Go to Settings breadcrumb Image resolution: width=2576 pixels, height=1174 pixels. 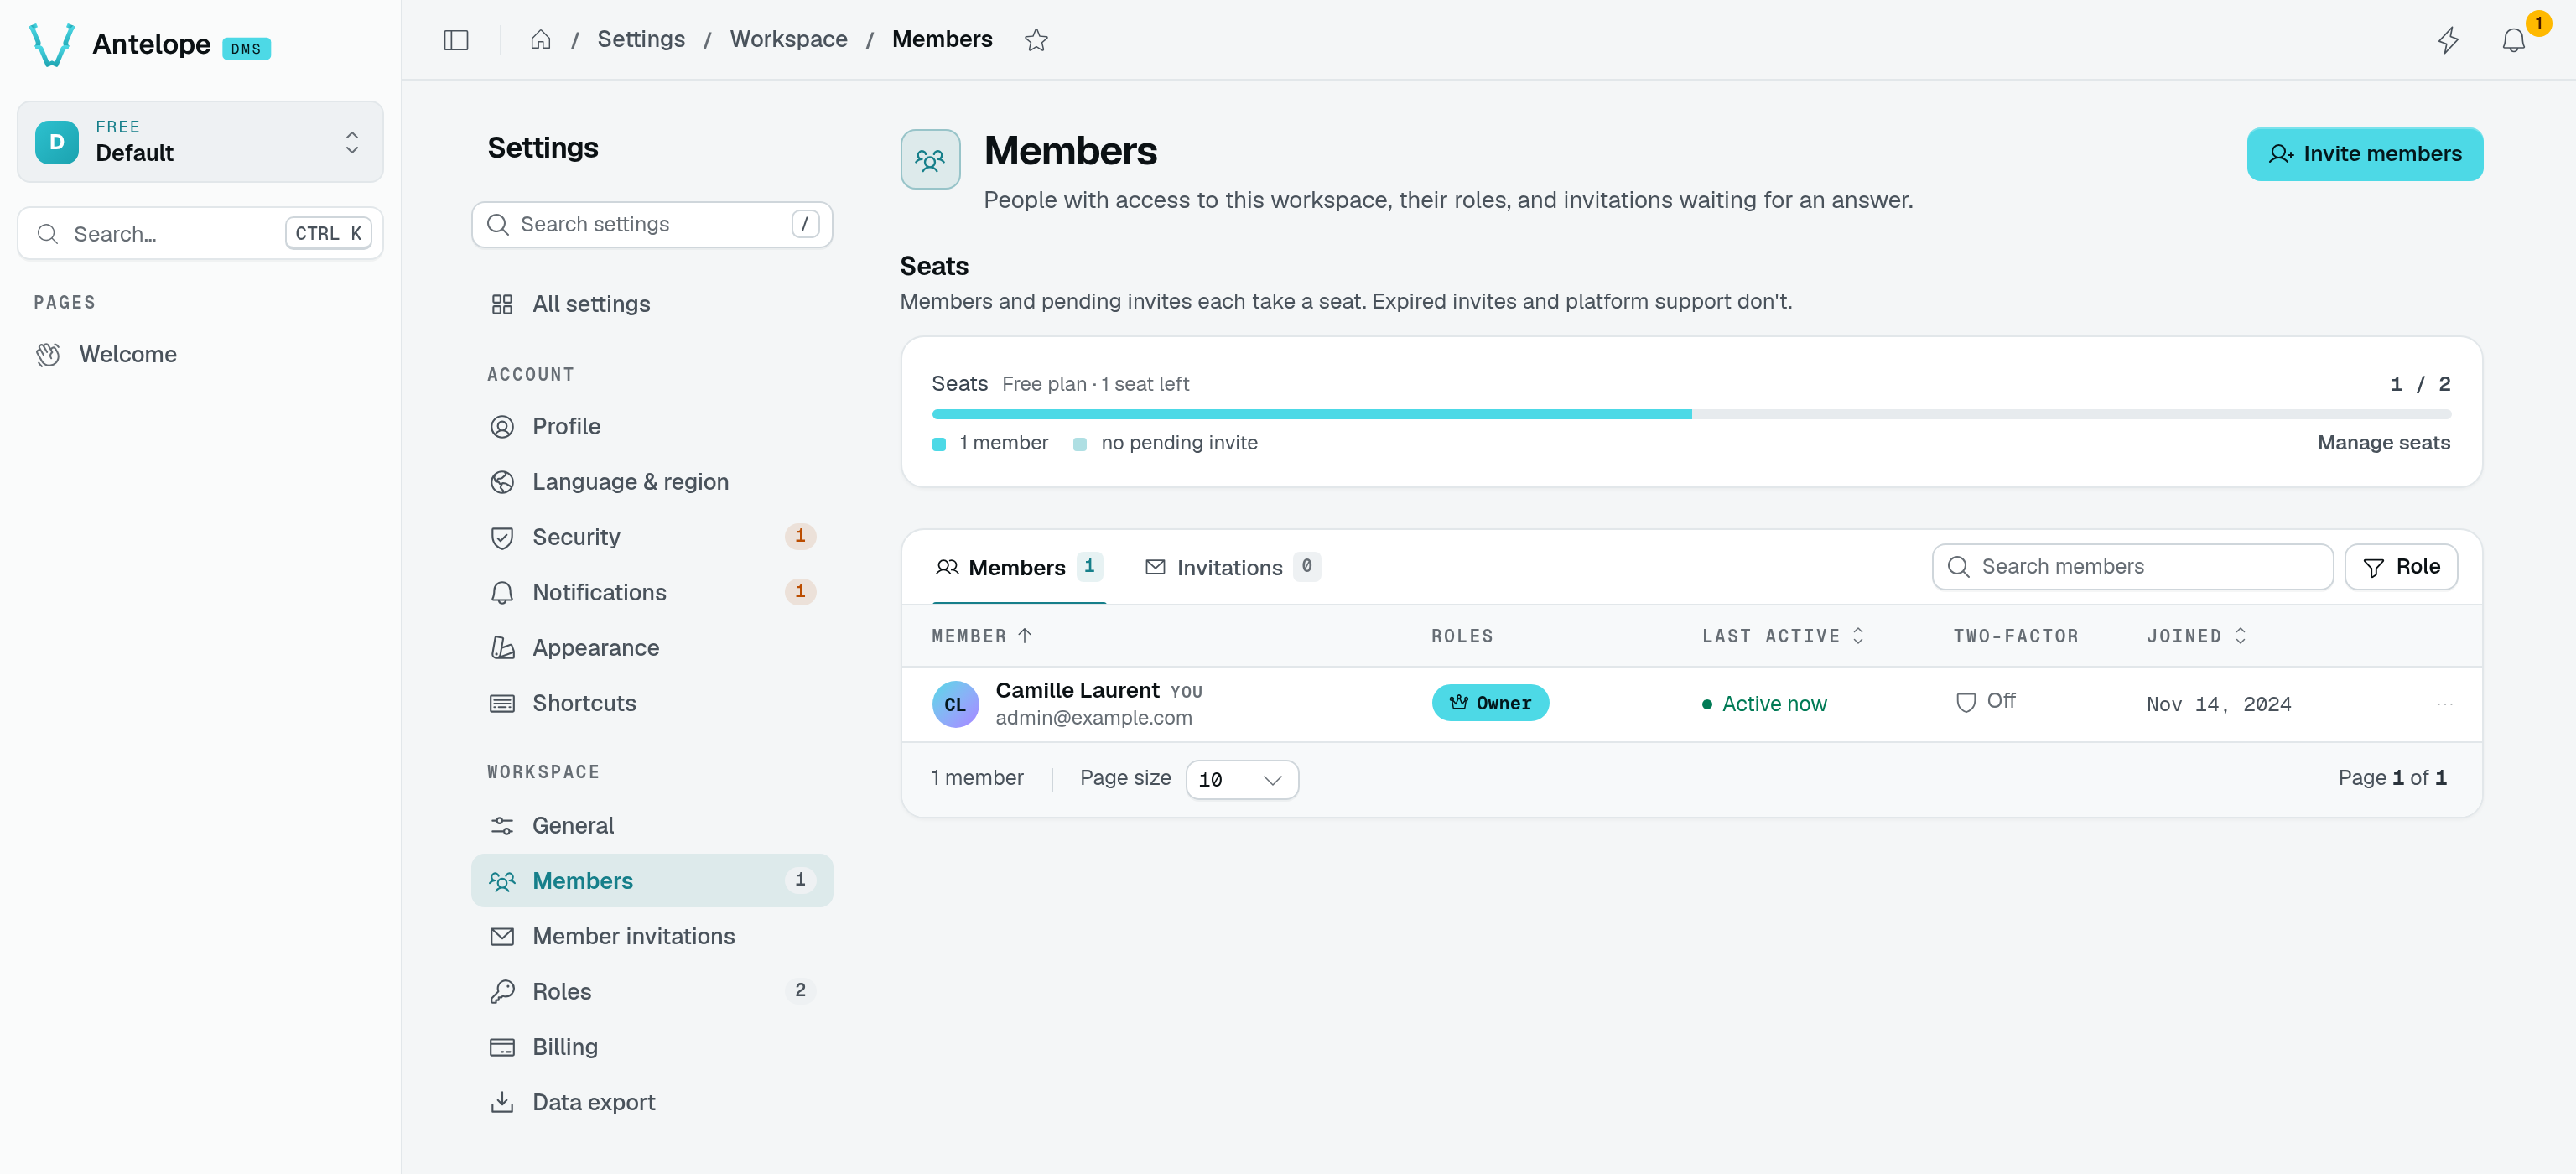click(641, 39)
